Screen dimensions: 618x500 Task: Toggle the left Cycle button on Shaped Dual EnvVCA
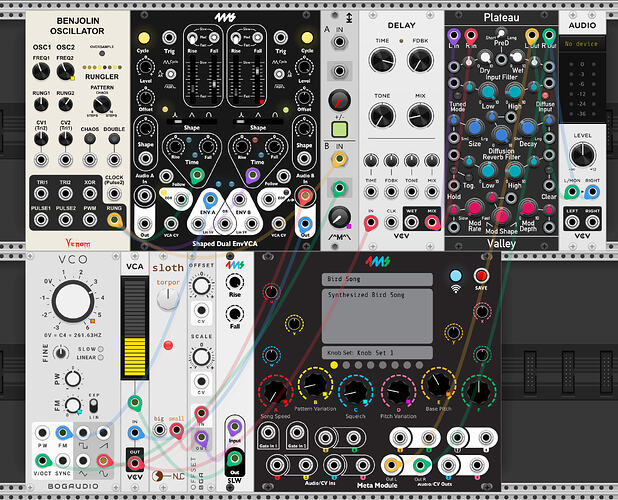pos(144,38)
